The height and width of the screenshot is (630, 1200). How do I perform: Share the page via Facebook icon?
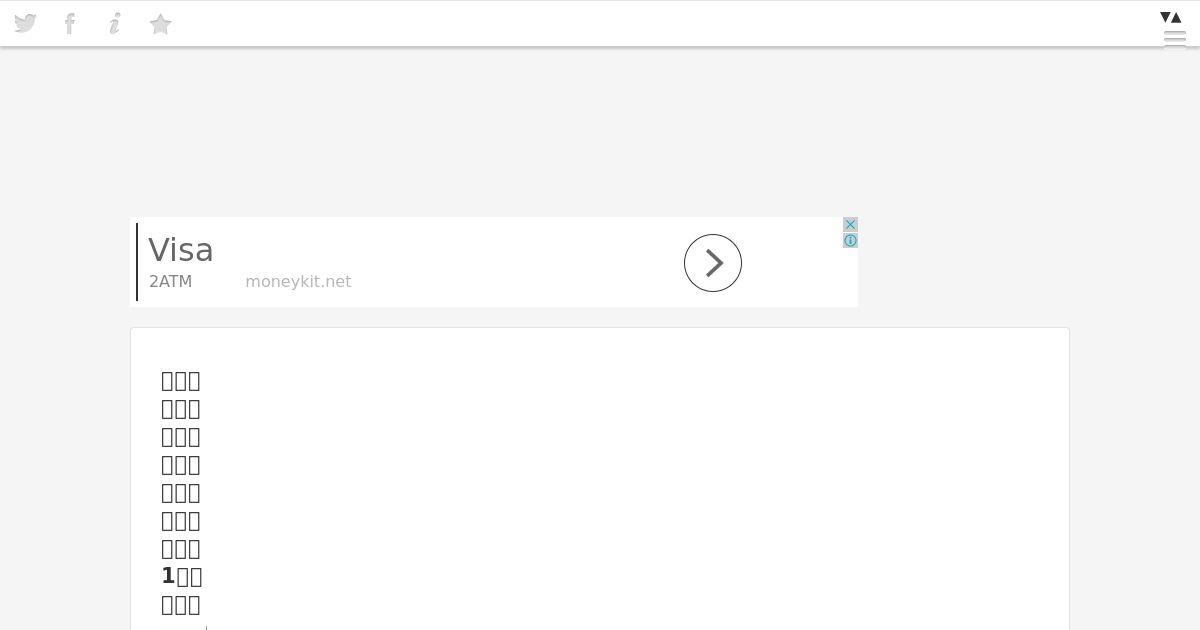[x=70, y=23]
